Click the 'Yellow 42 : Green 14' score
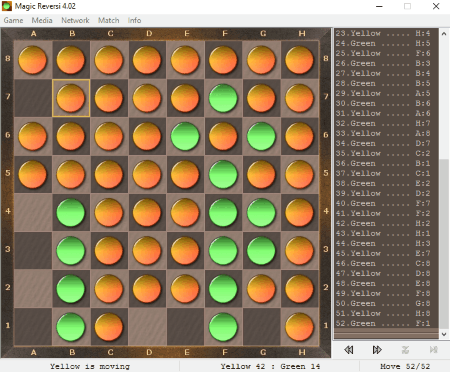The width and height of the screenshot is (450, 372). 270,366
